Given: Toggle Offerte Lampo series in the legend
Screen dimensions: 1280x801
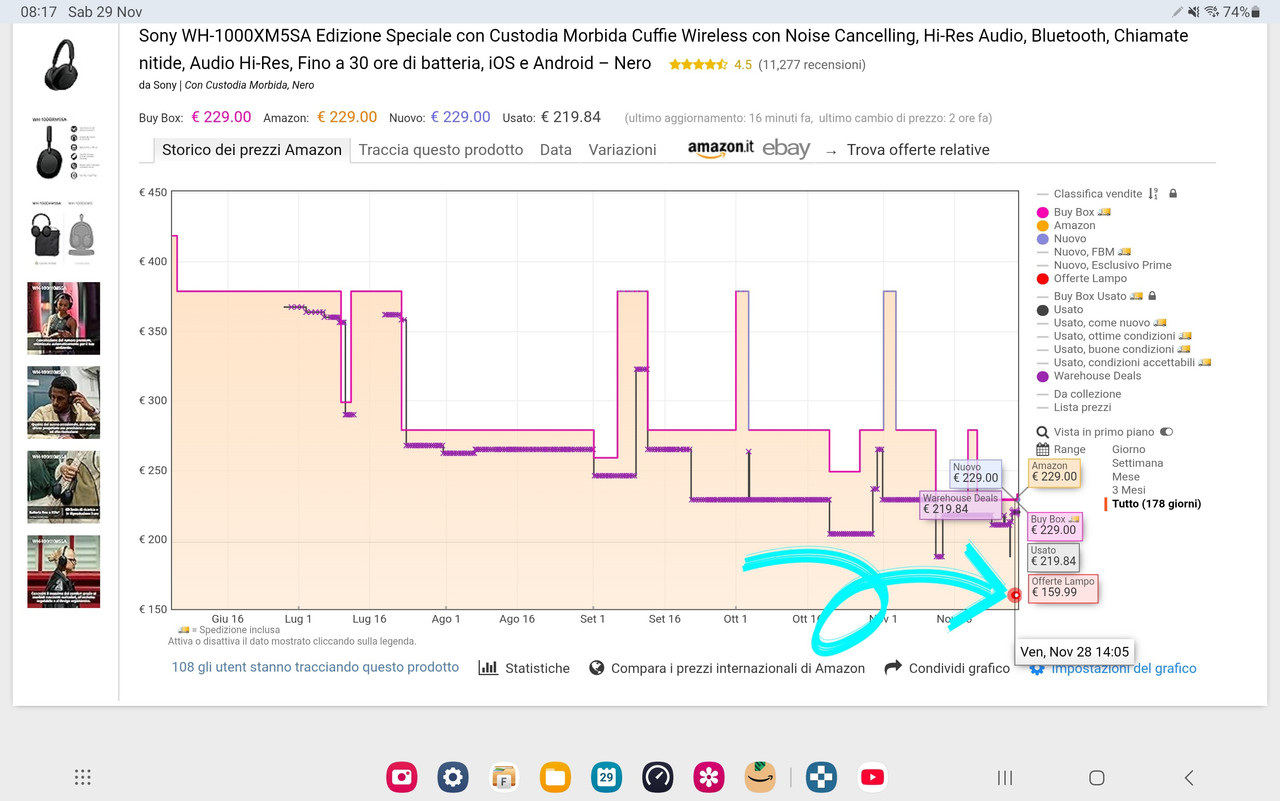Looking at the screenshot, I should [1082, 278].
